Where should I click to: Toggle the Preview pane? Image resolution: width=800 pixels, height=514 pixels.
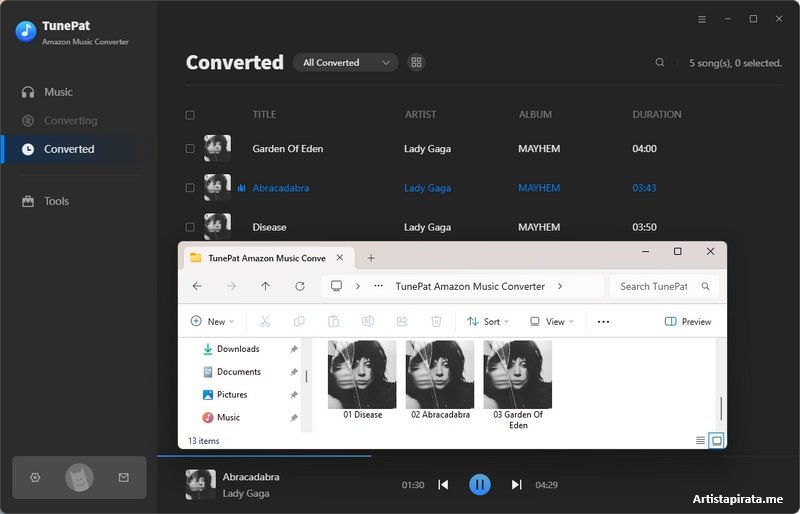click(x=688, y=322)
